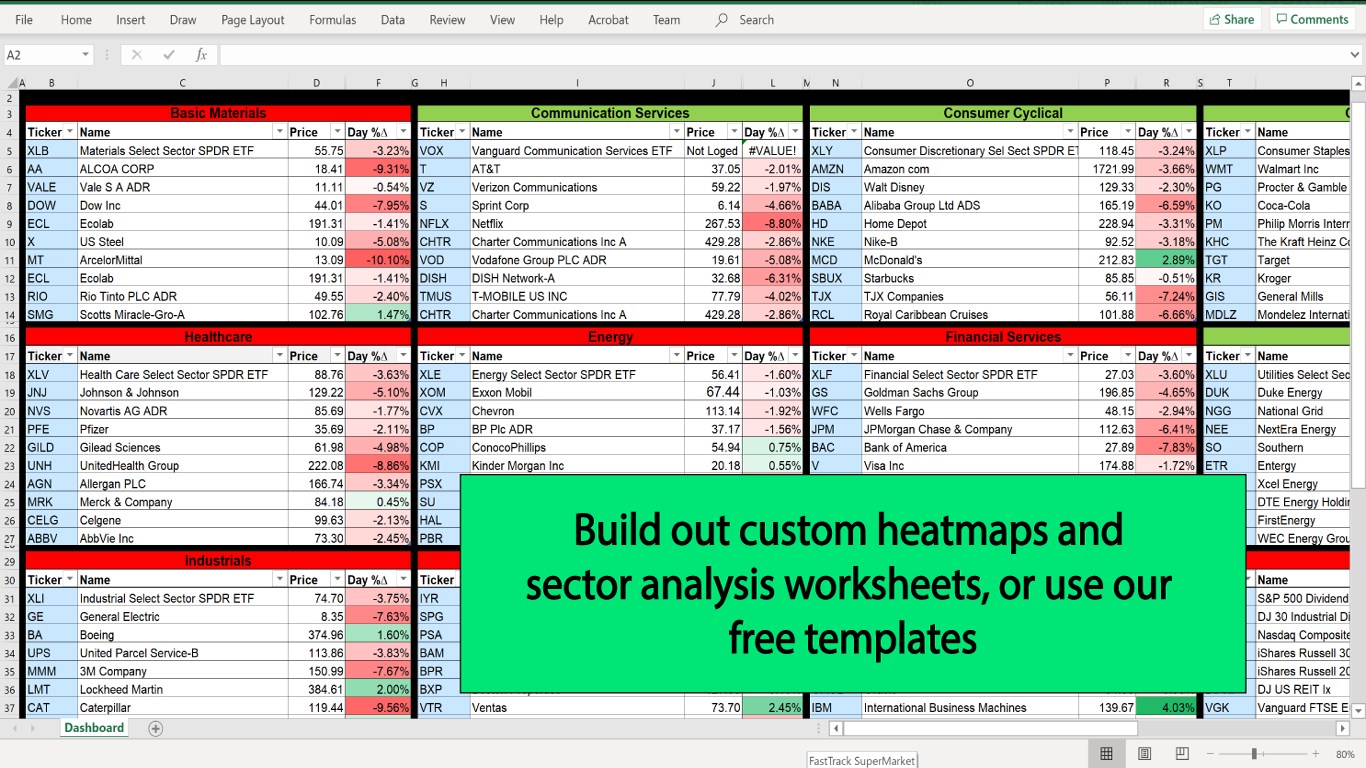The image size is (1366, 768).
Task: Open Ticker filter under Healthcare
Action: point(70,356)
